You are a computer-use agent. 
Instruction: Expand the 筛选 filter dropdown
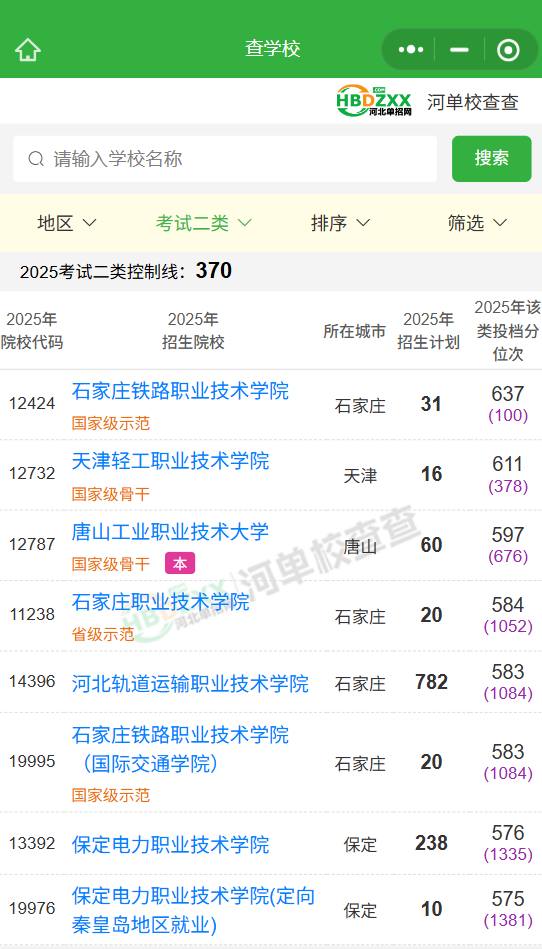477,223
